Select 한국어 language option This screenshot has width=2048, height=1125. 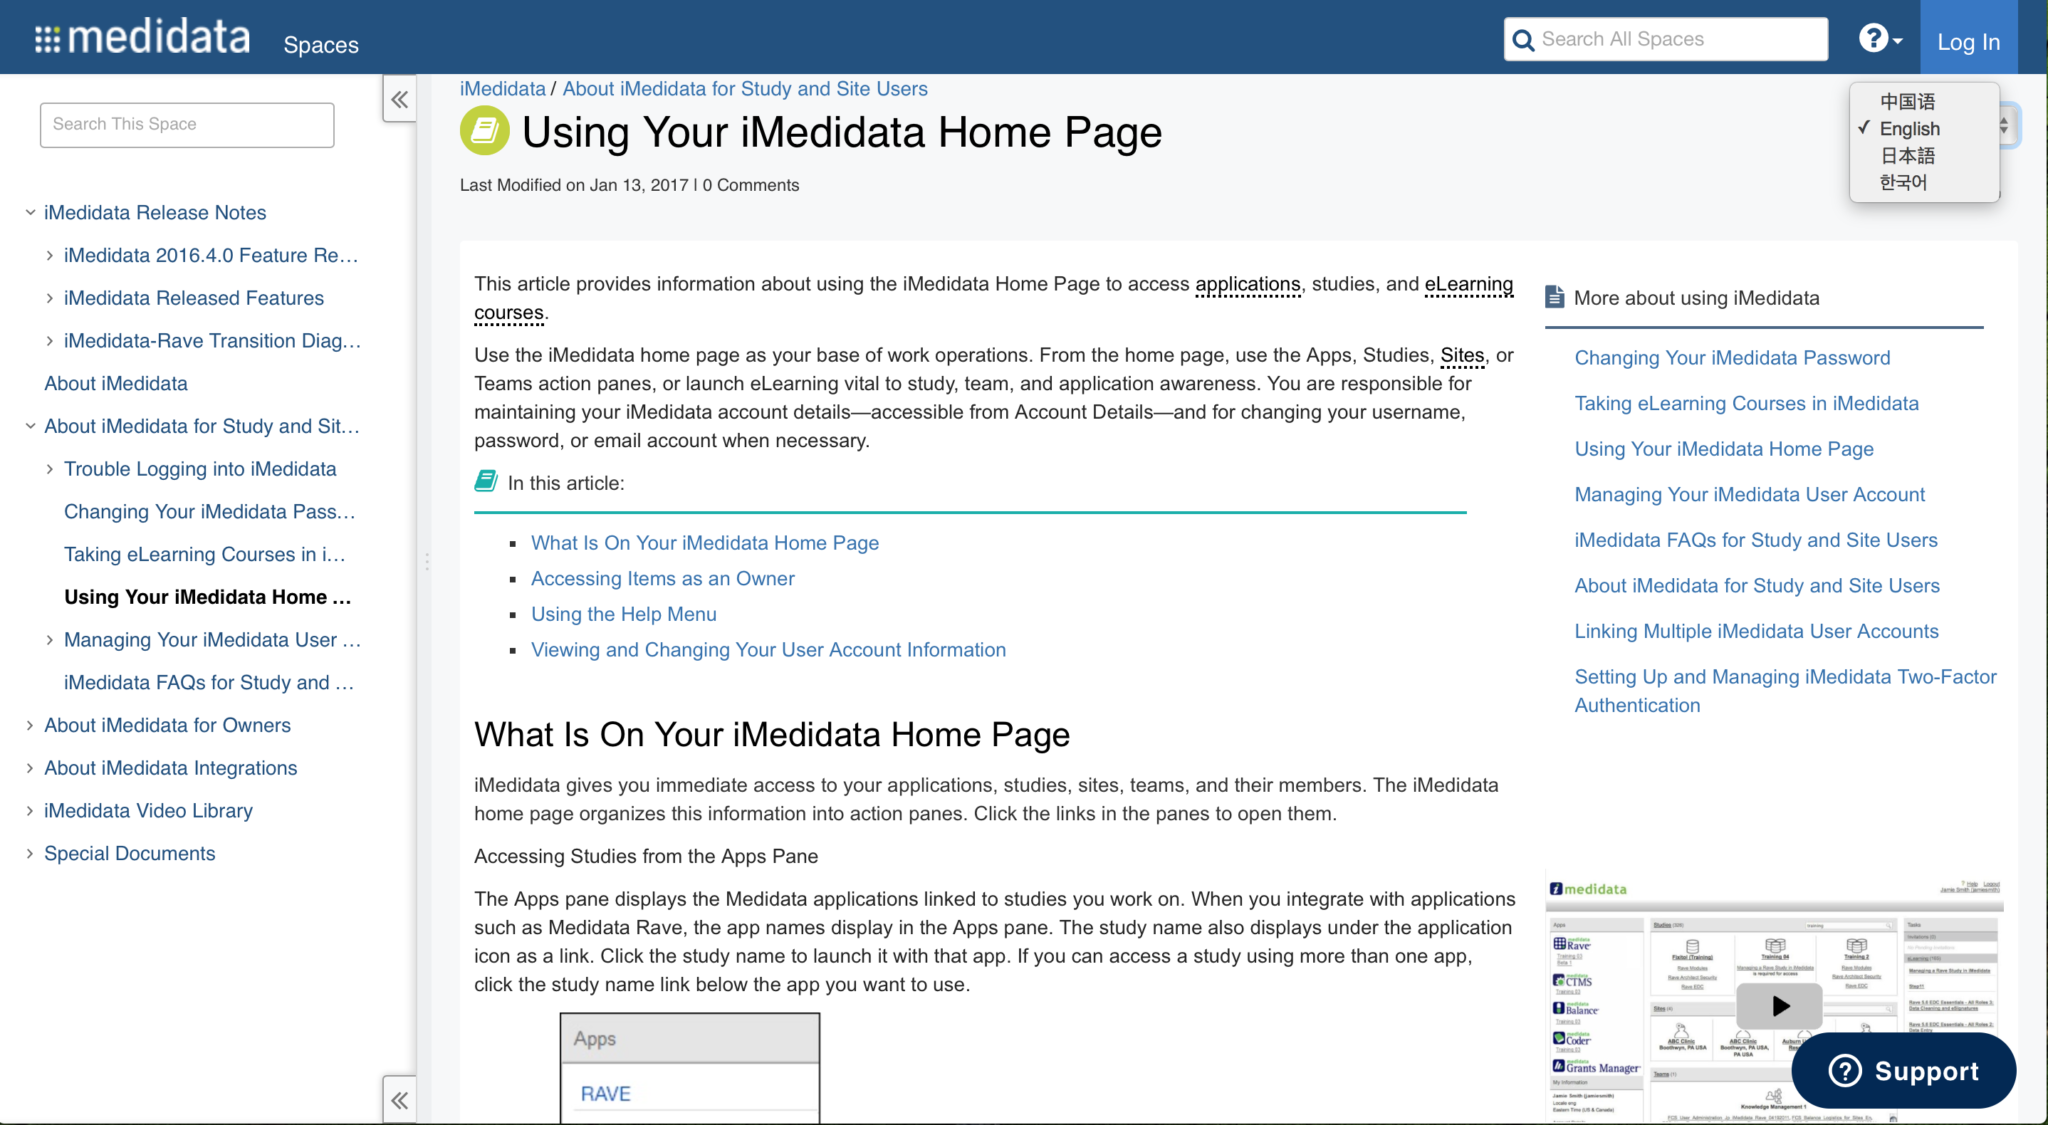pos(1907,181)
